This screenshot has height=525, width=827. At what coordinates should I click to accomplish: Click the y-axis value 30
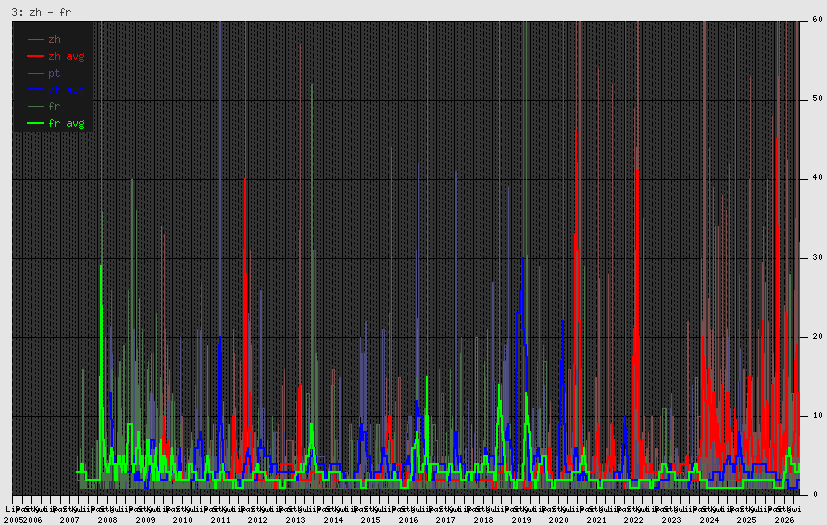pos(817,257)
